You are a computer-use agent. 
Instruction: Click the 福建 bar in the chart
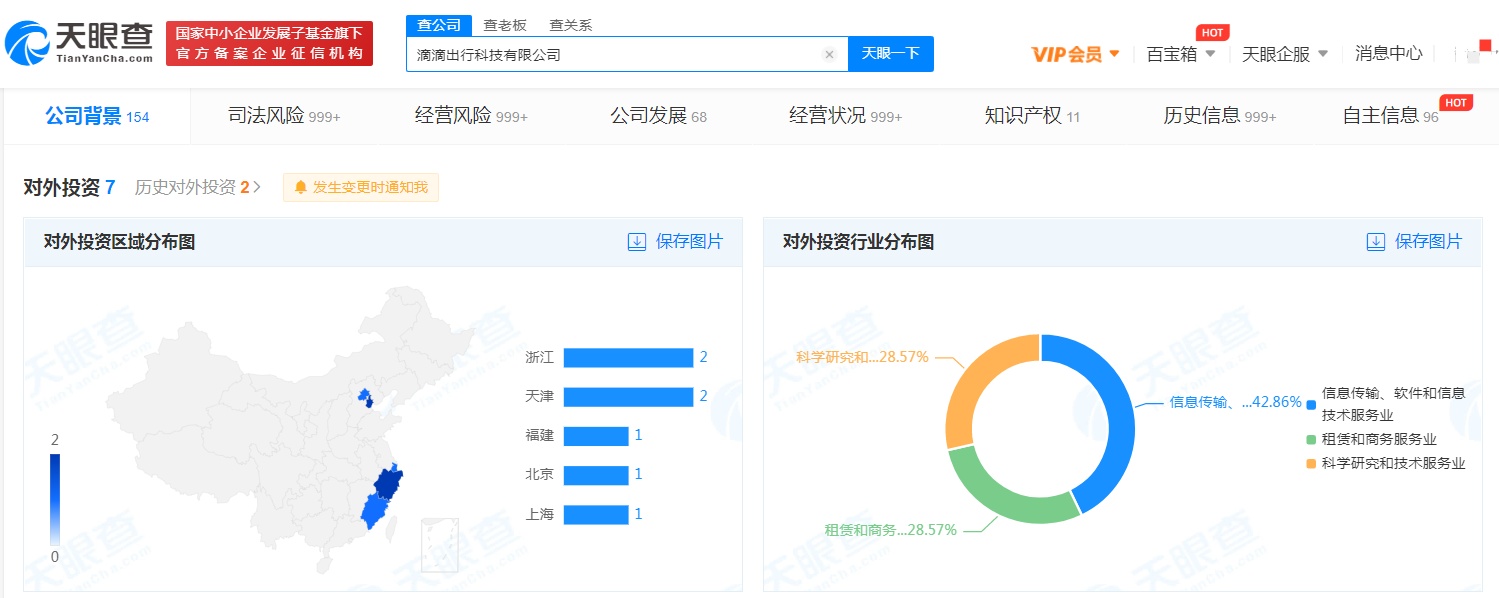596,436
